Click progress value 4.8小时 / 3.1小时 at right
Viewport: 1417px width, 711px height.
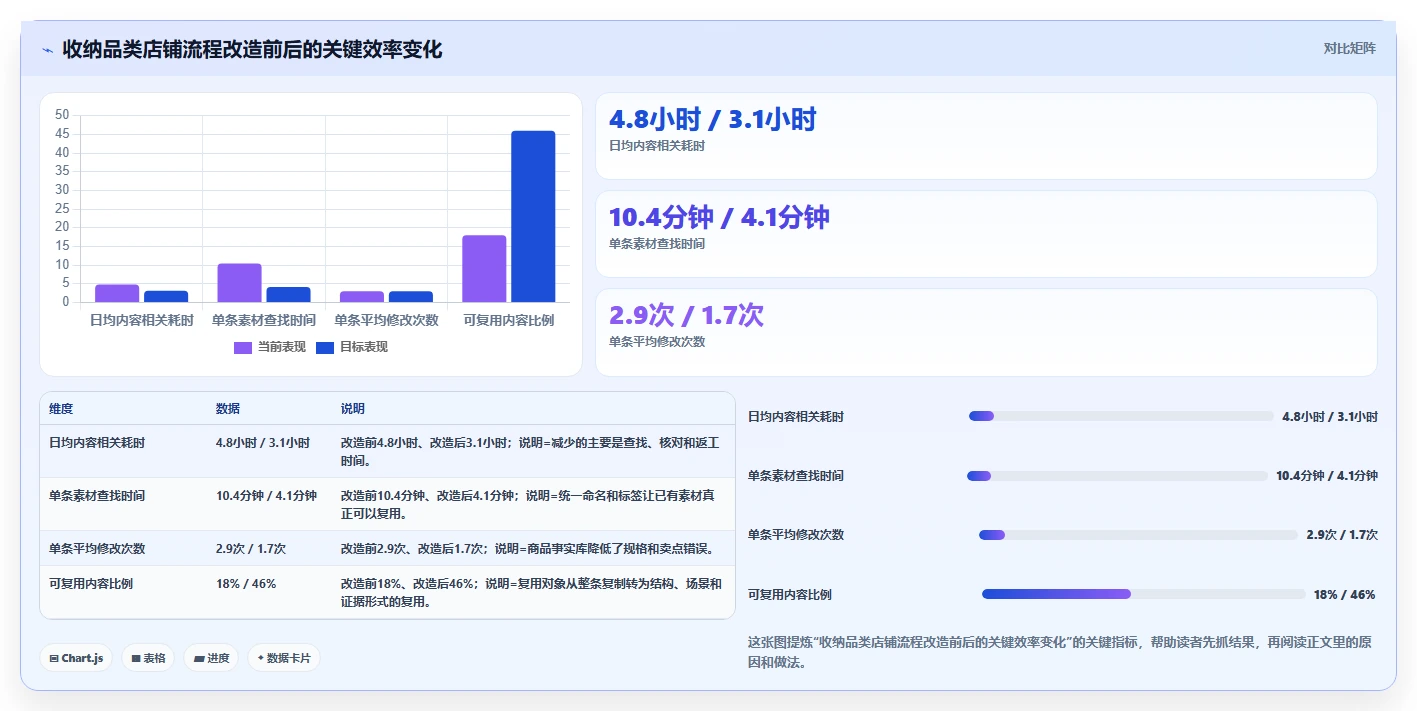pos(1330,417)
